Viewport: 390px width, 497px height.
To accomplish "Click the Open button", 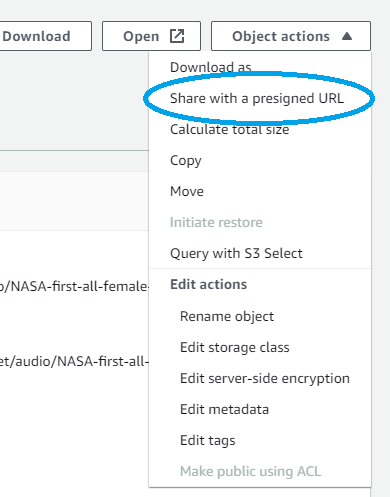I will click(151, 36).
